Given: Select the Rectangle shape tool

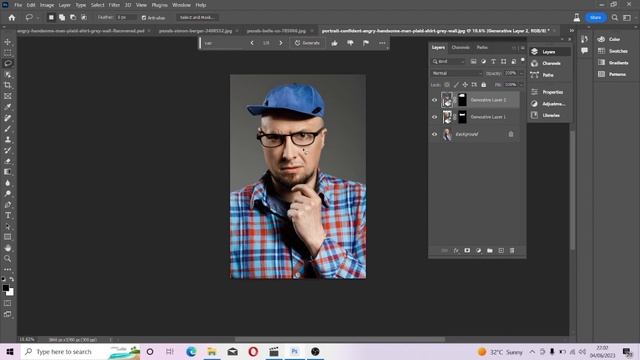Looking at the screenshot, I should click(8, 237).
